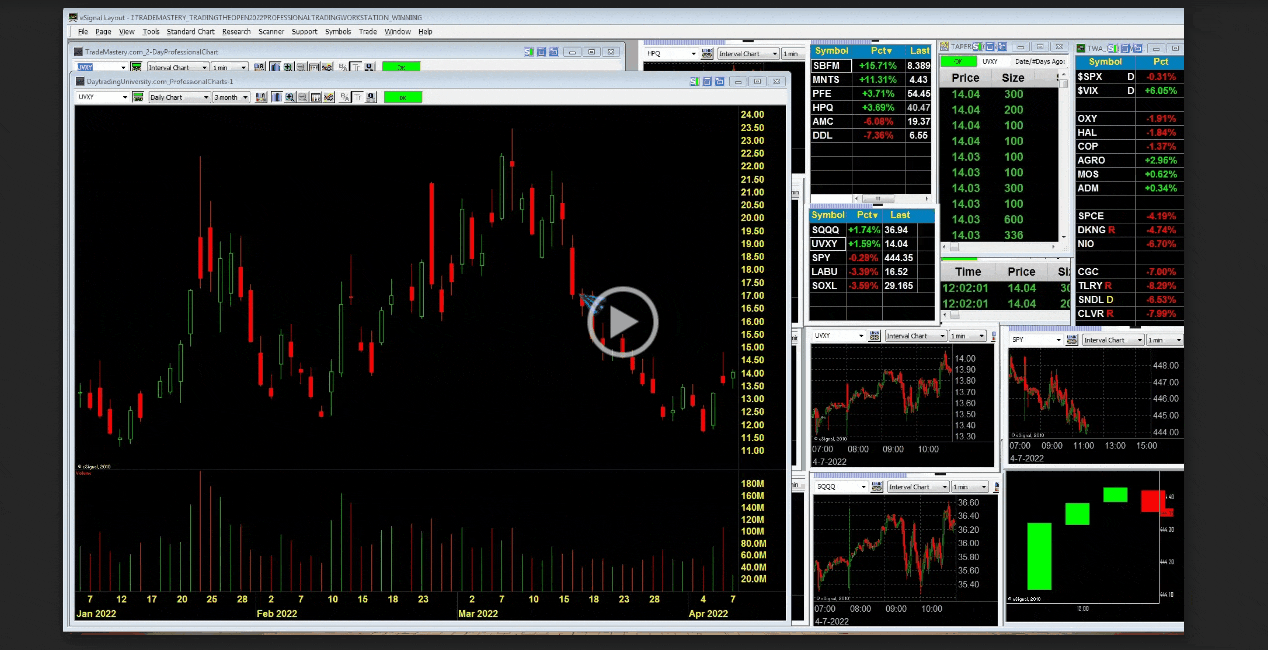Open the 3 month range dropdown
The image size is (1268, 650).
(x=245, y=97)
